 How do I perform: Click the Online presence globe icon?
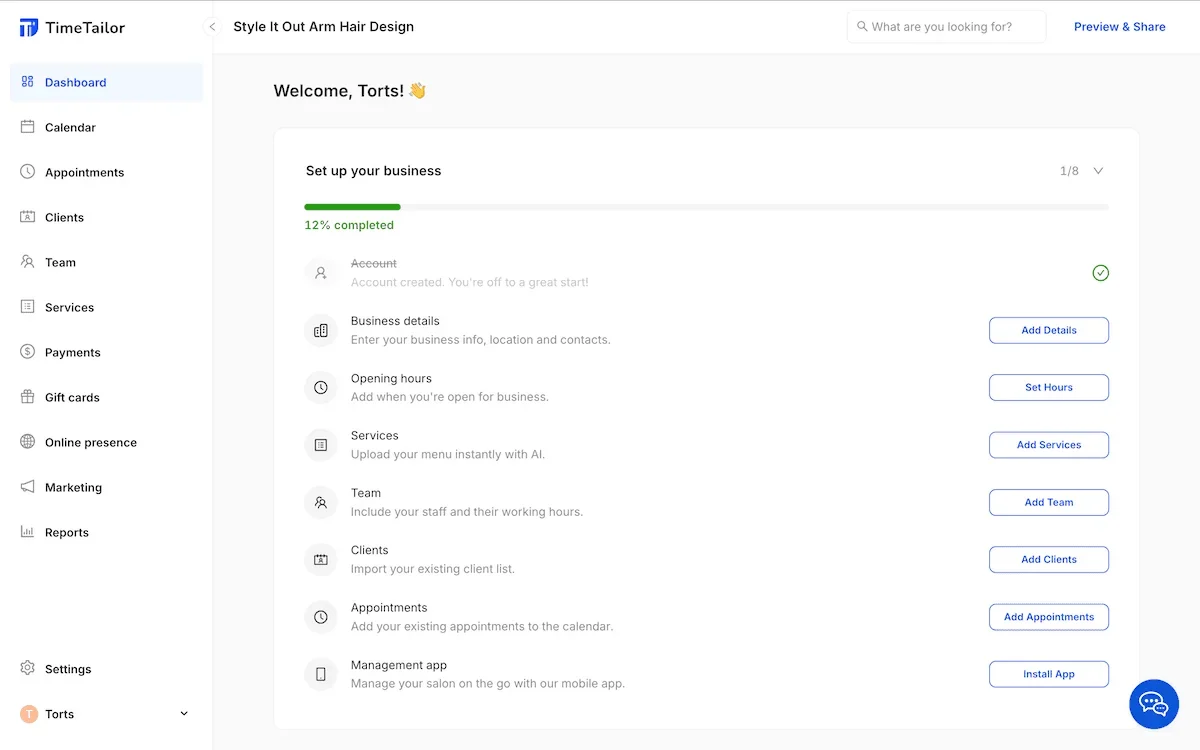[x=28, y=442]
